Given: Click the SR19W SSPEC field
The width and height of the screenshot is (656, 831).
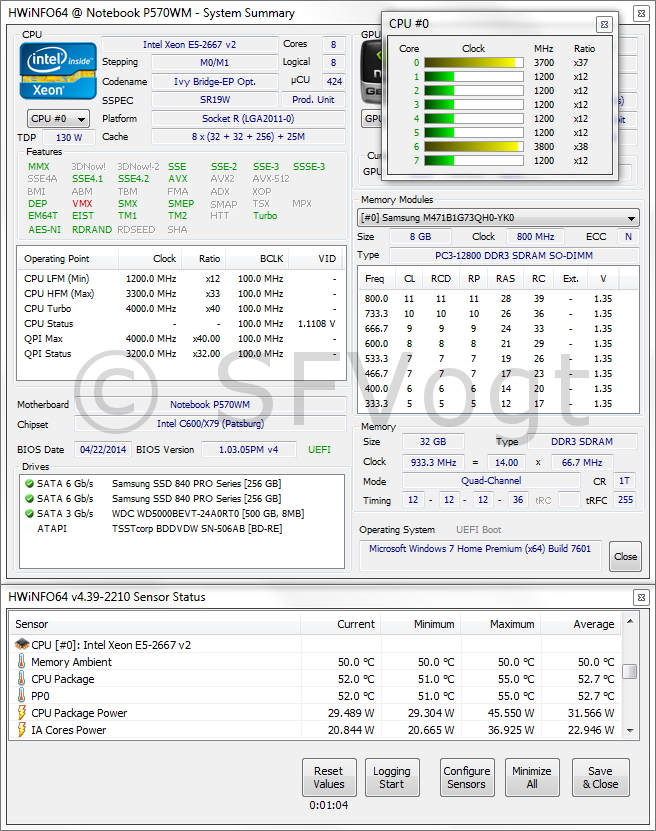Looking at the screenshot, I should point(215,100).
